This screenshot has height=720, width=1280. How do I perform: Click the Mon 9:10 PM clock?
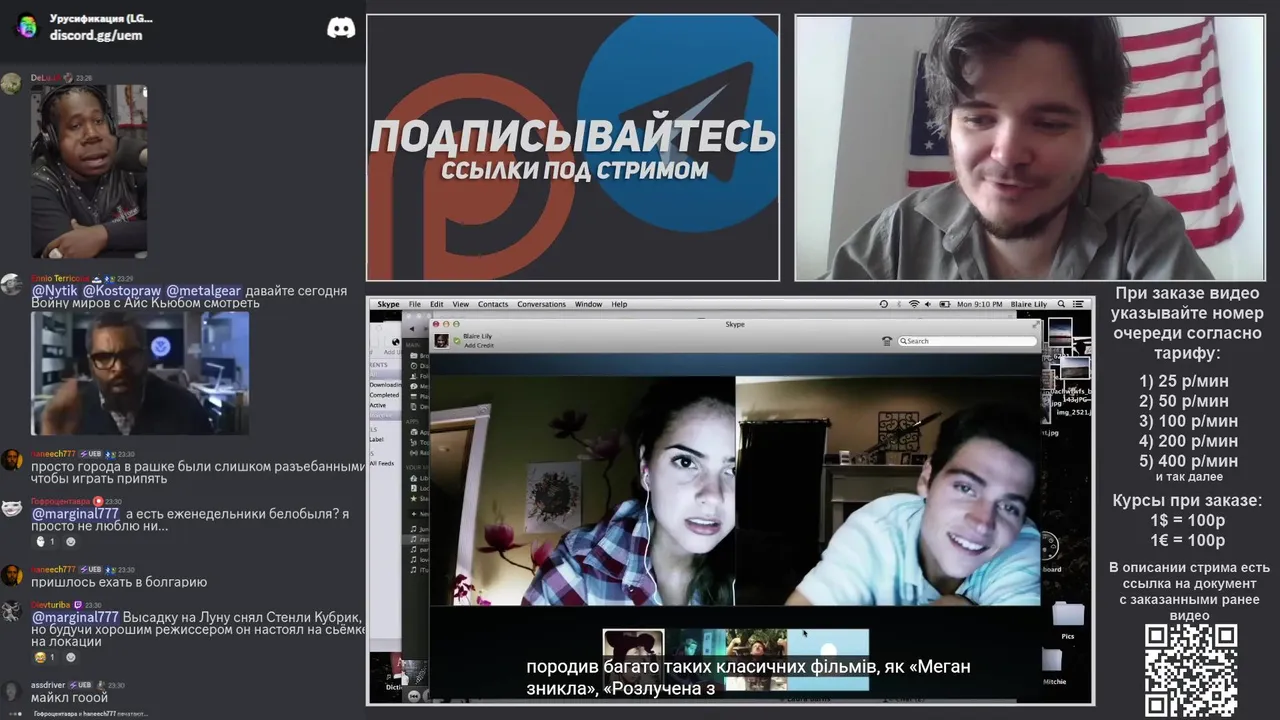(980, 304)
